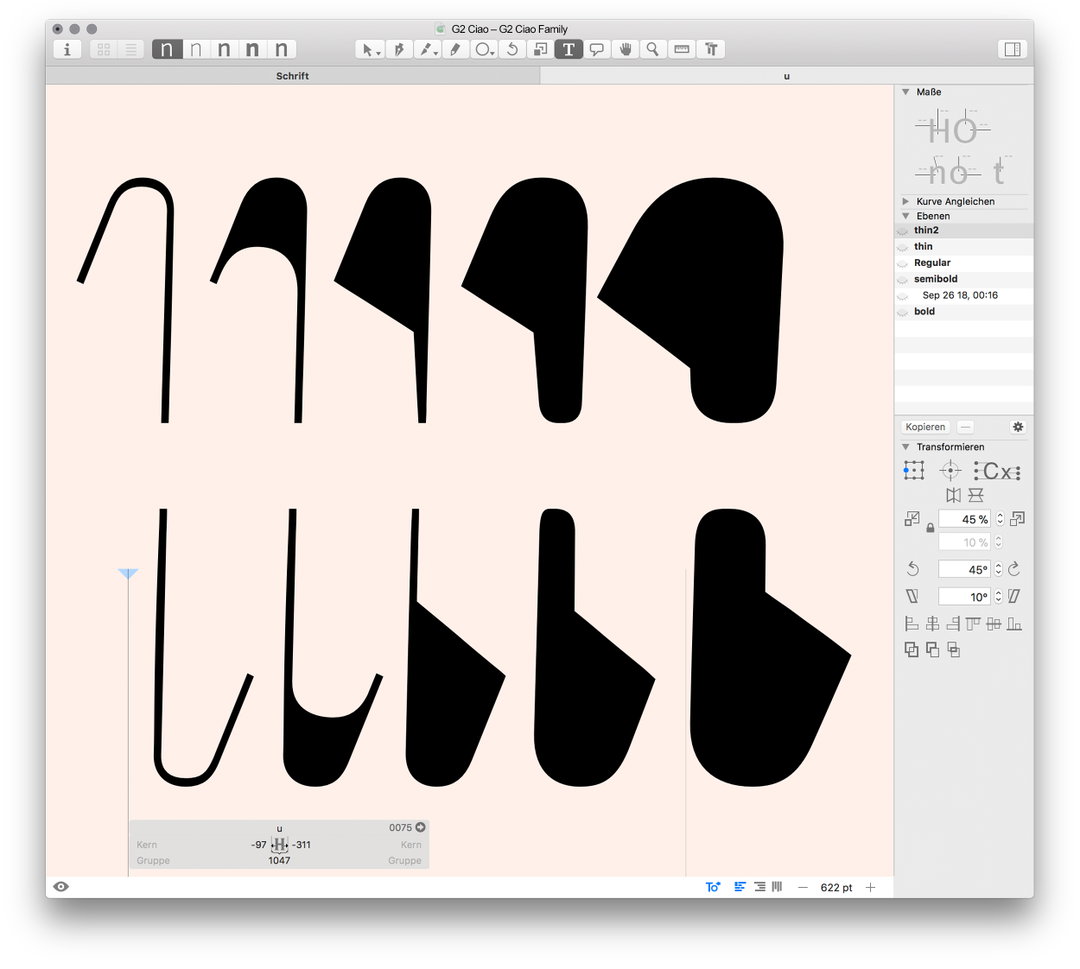Select the Regular layer
The width and height of the screenshot is (1080, 969).
[x=964, y=262]
